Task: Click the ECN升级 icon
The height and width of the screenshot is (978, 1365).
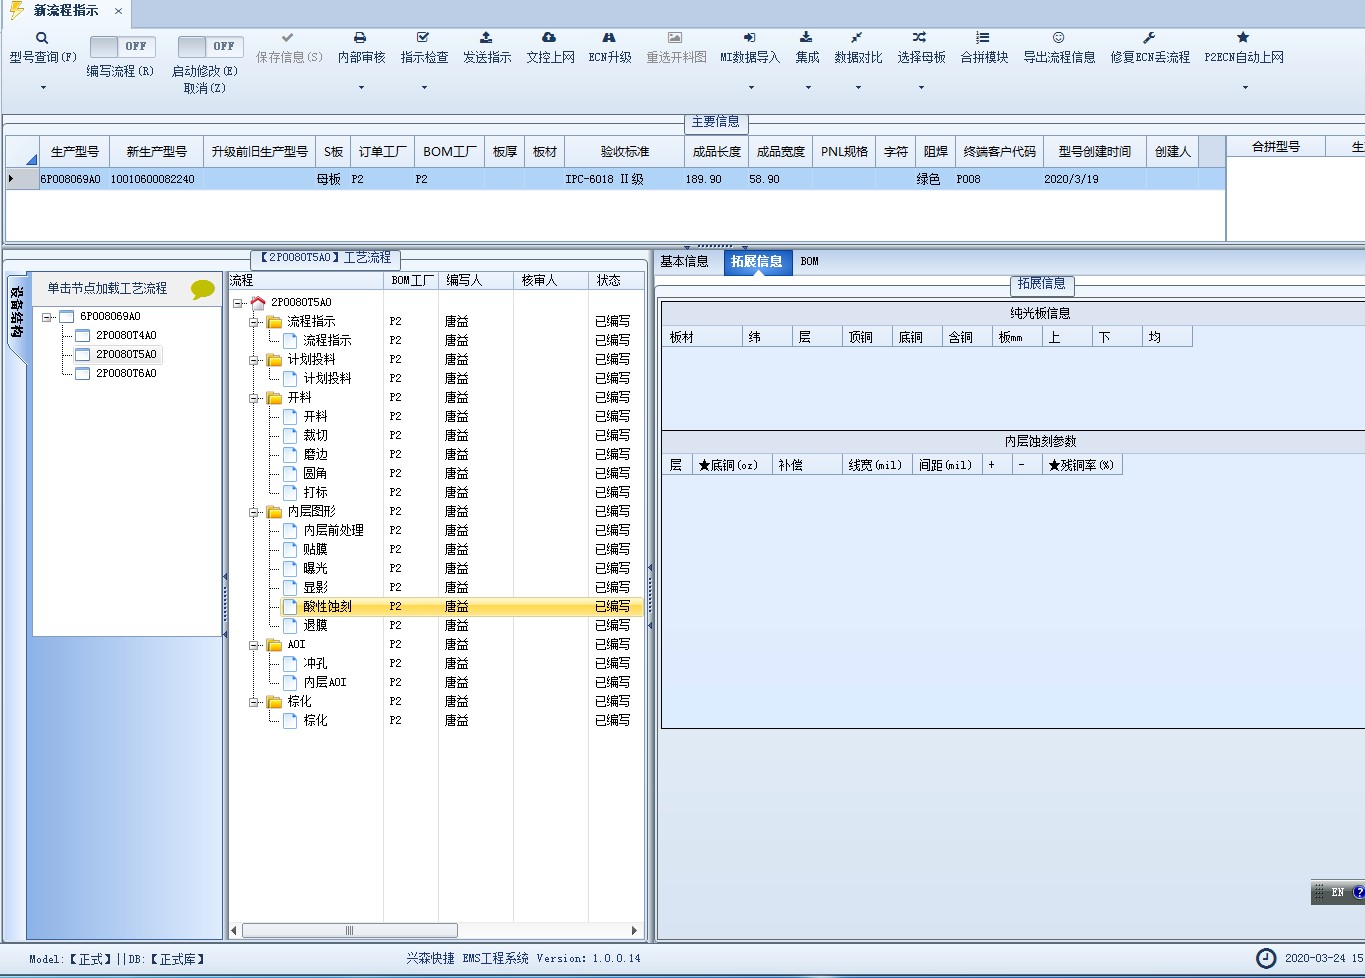Action: click(x=610, y=38)
